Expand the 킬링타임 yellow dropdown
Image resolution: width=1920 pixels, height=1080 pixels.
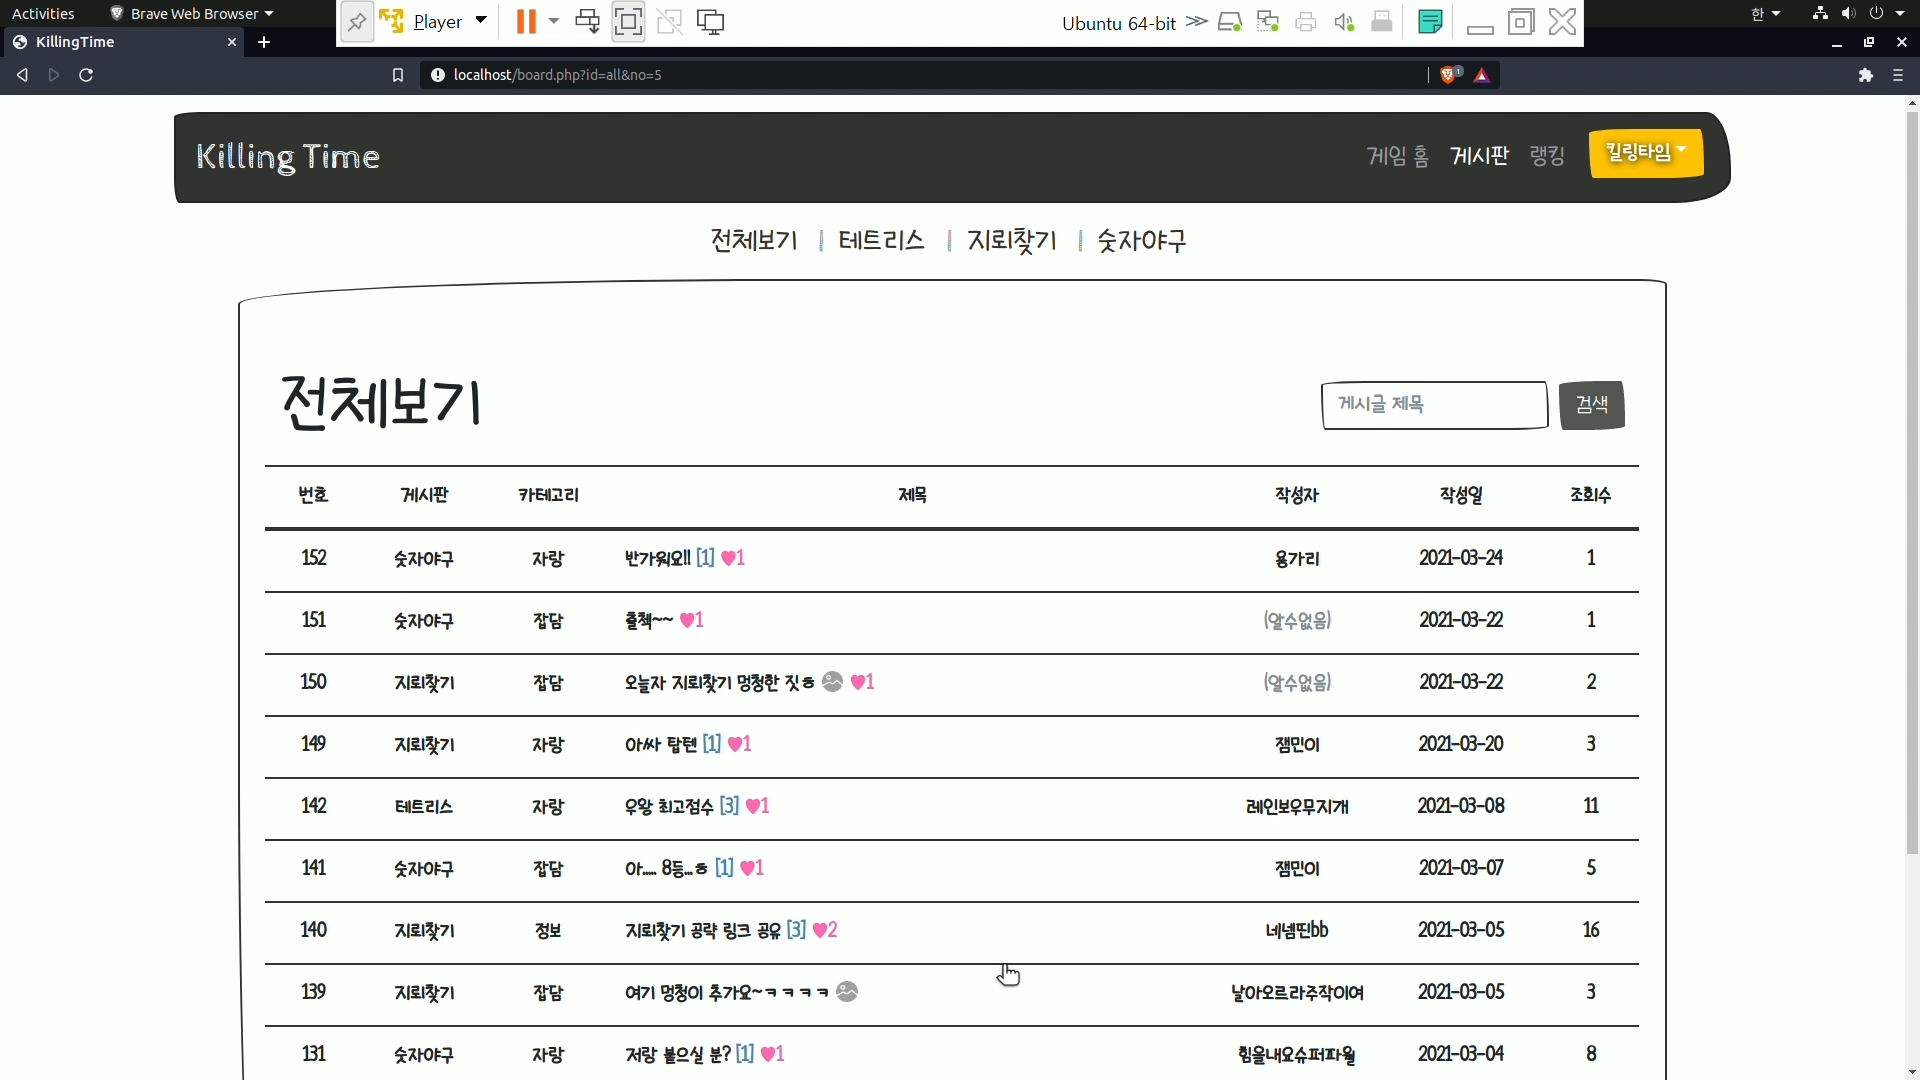[x=1646, y=153]
